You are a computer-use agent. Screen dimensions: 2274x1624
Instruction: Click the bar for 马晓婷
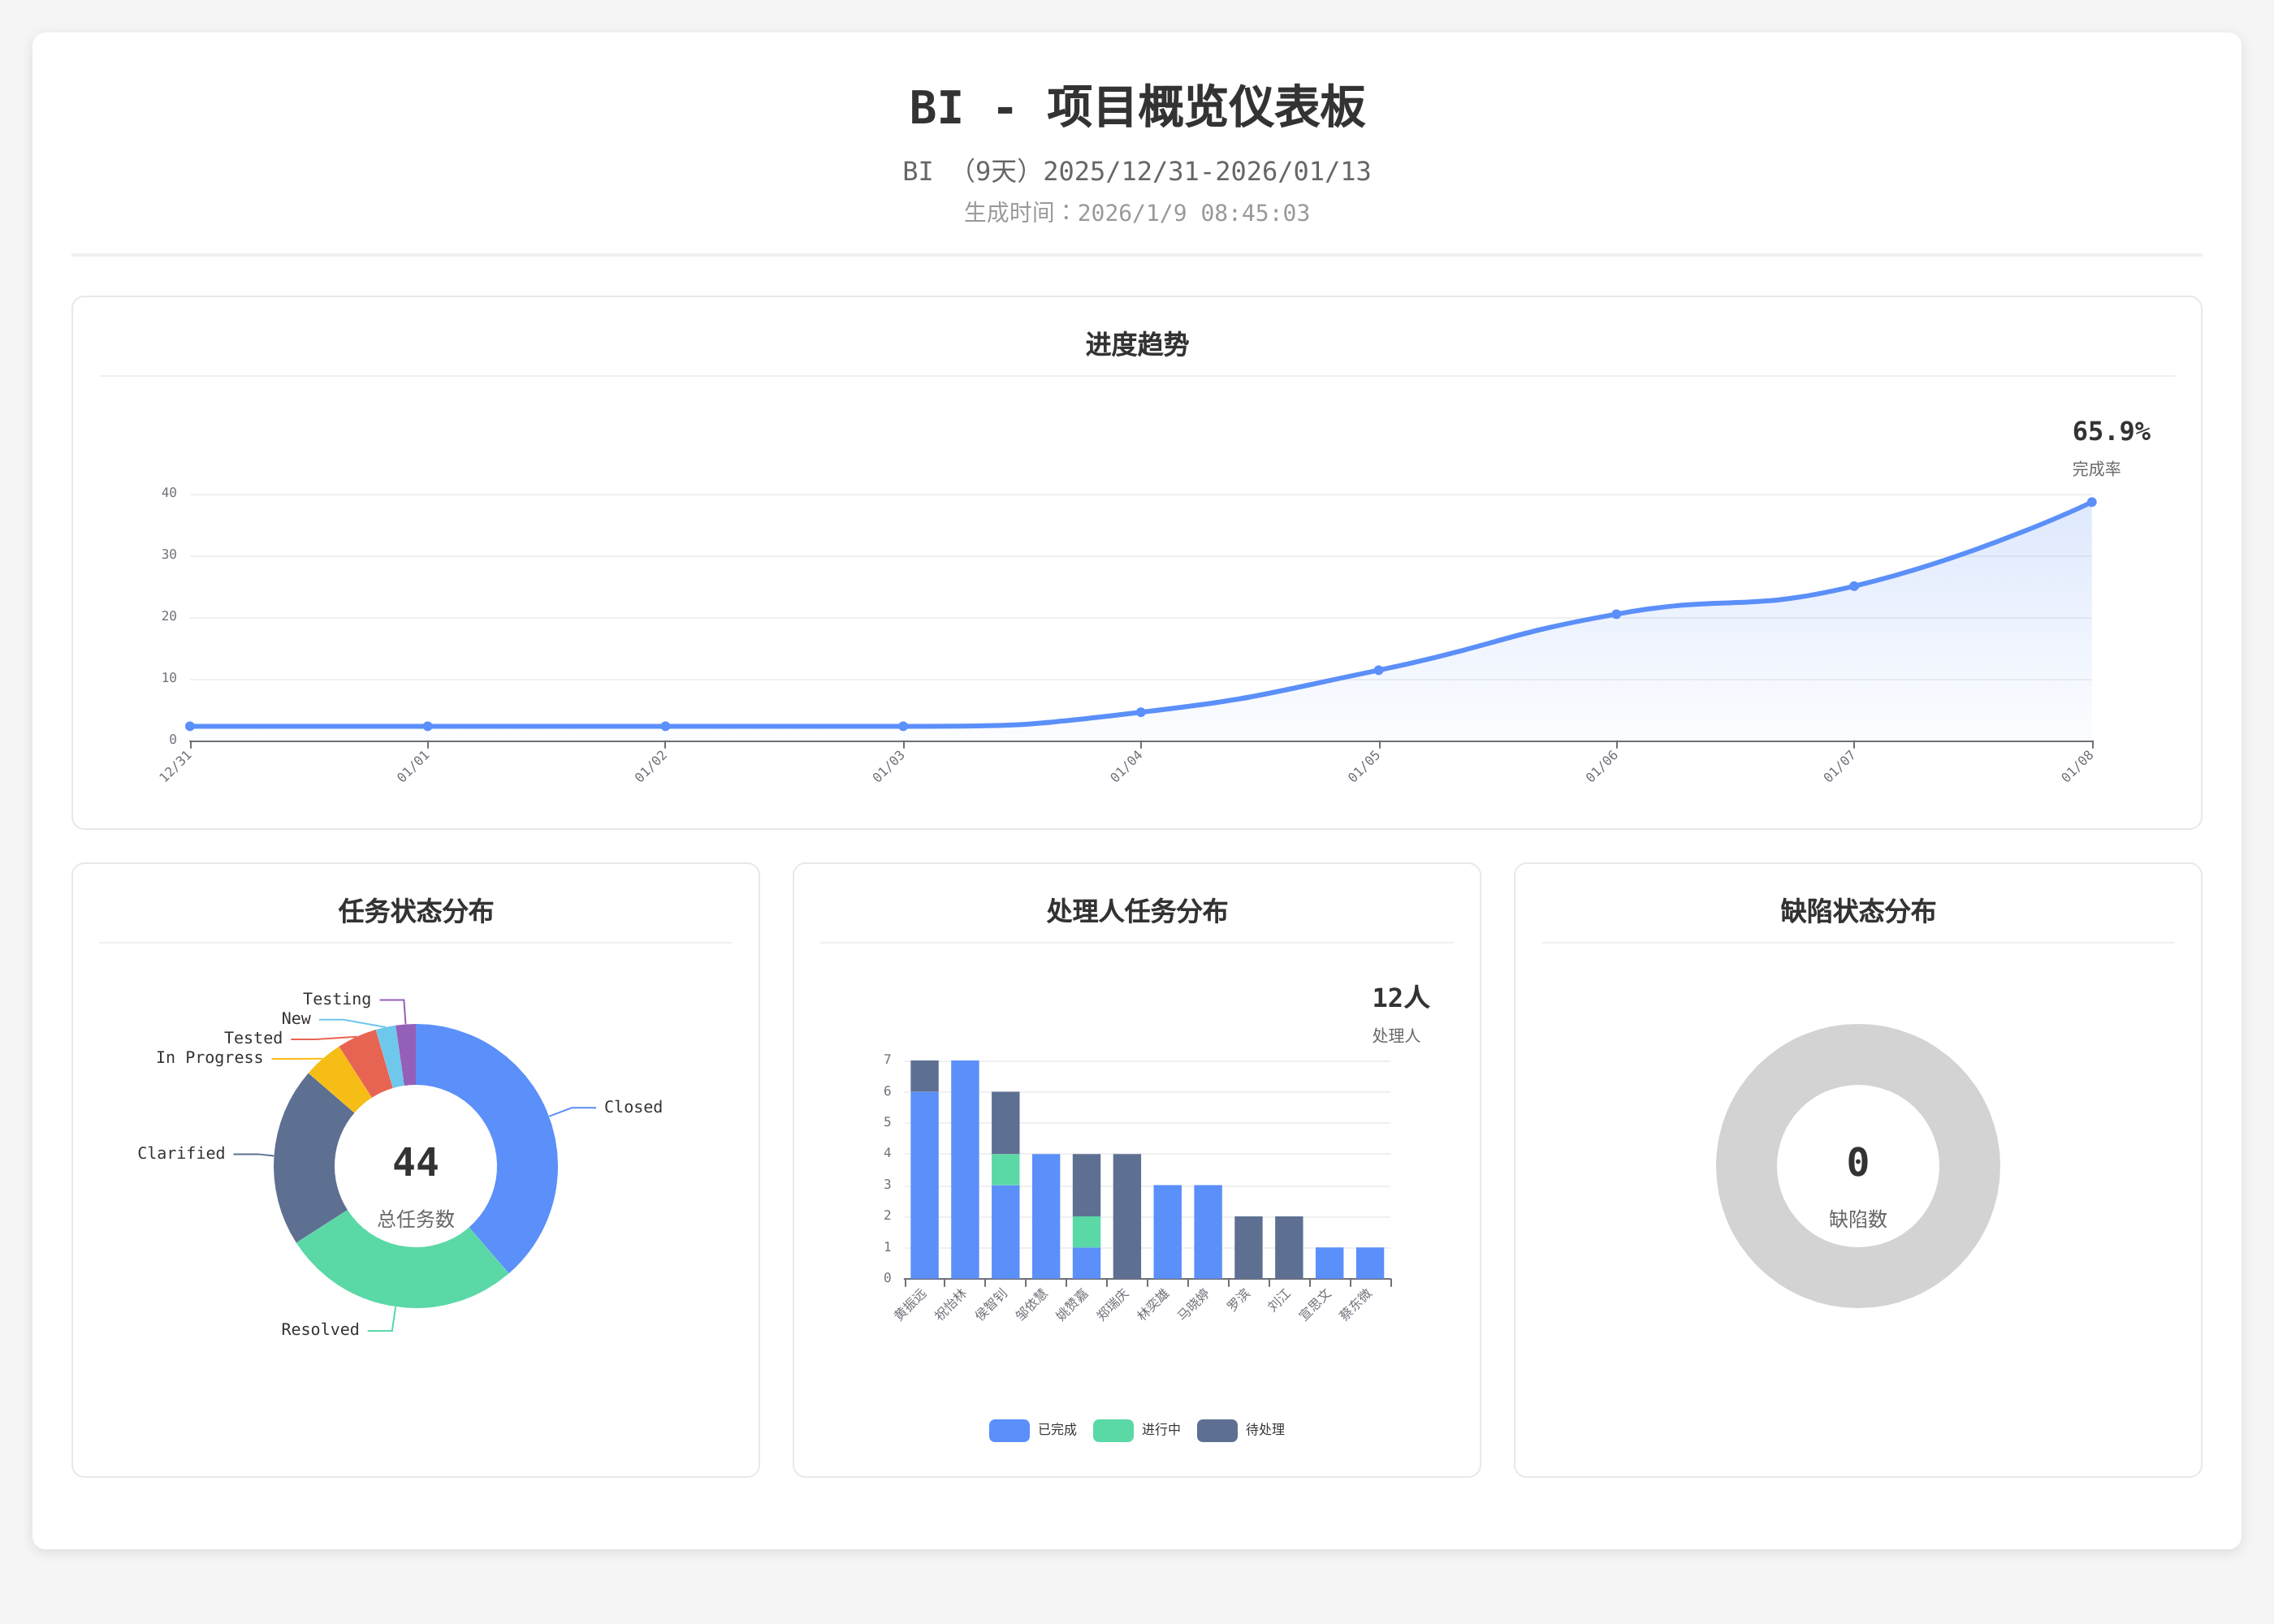point(1208,1232)
